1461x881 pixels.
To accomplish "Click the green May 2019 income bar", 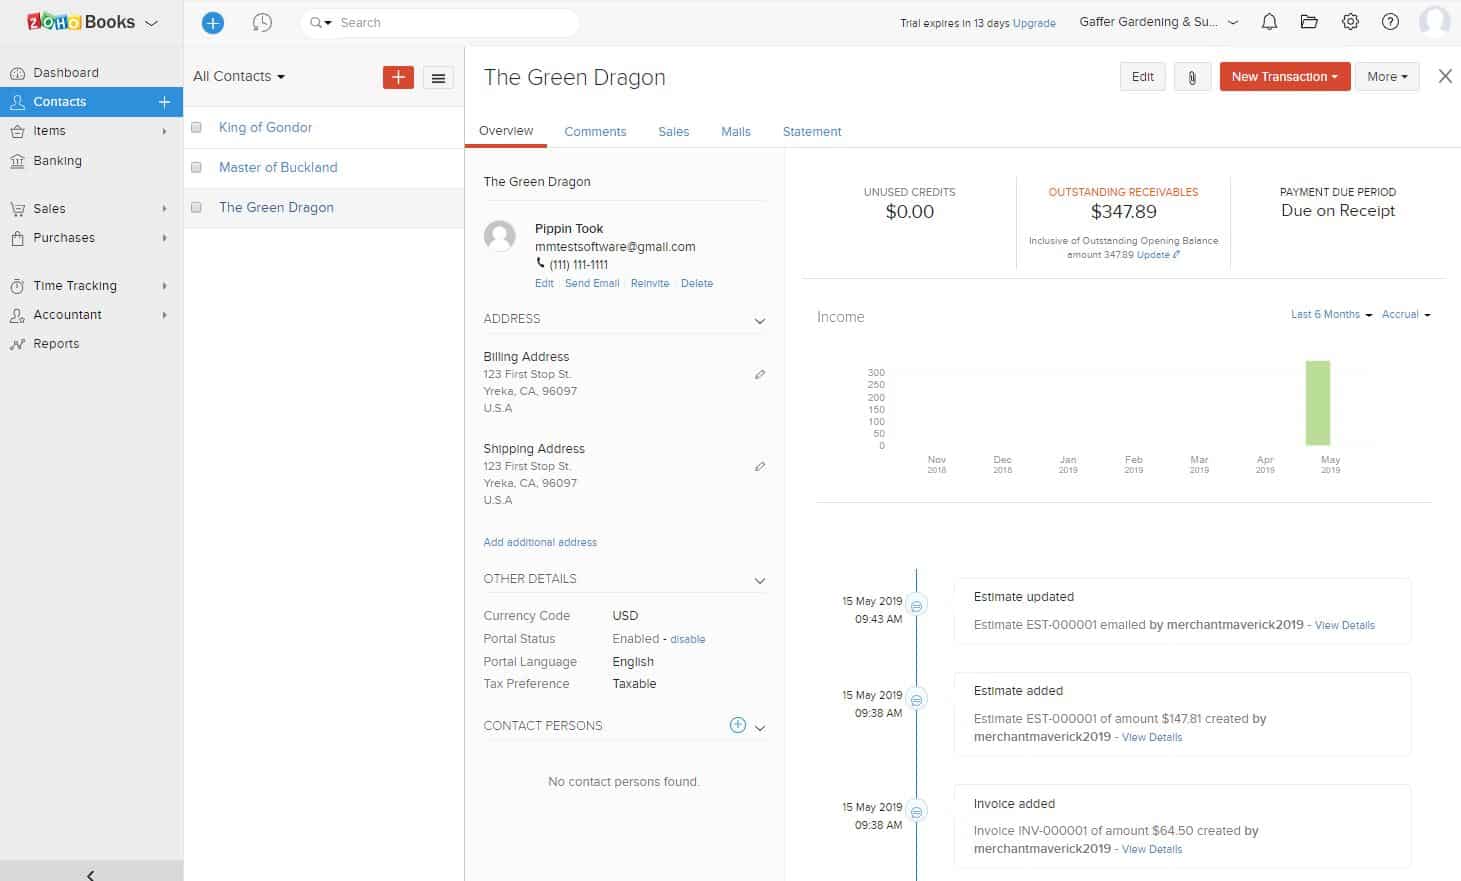I will pos(1317,403).
